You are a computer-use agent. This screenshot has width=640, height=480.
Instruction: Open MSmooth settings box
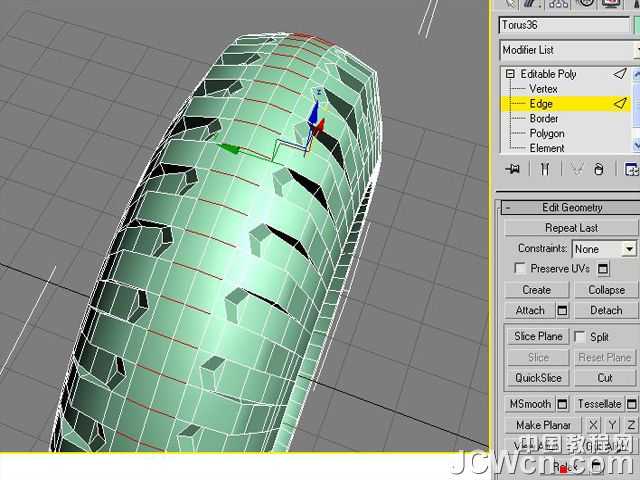click(562, 404)
